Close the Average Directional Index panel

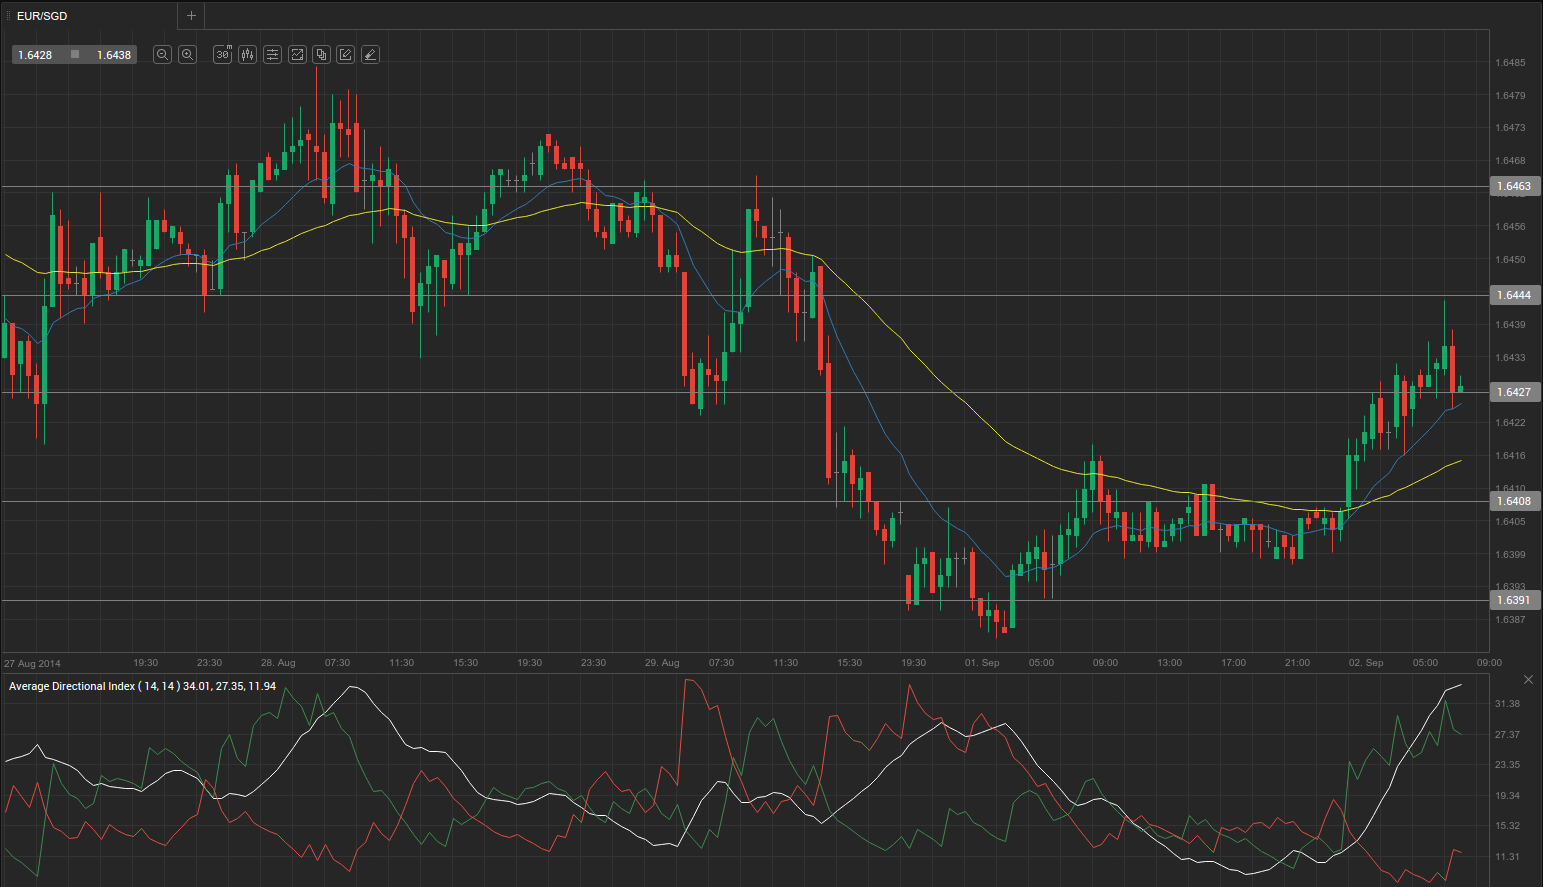tap(1527, 680)
